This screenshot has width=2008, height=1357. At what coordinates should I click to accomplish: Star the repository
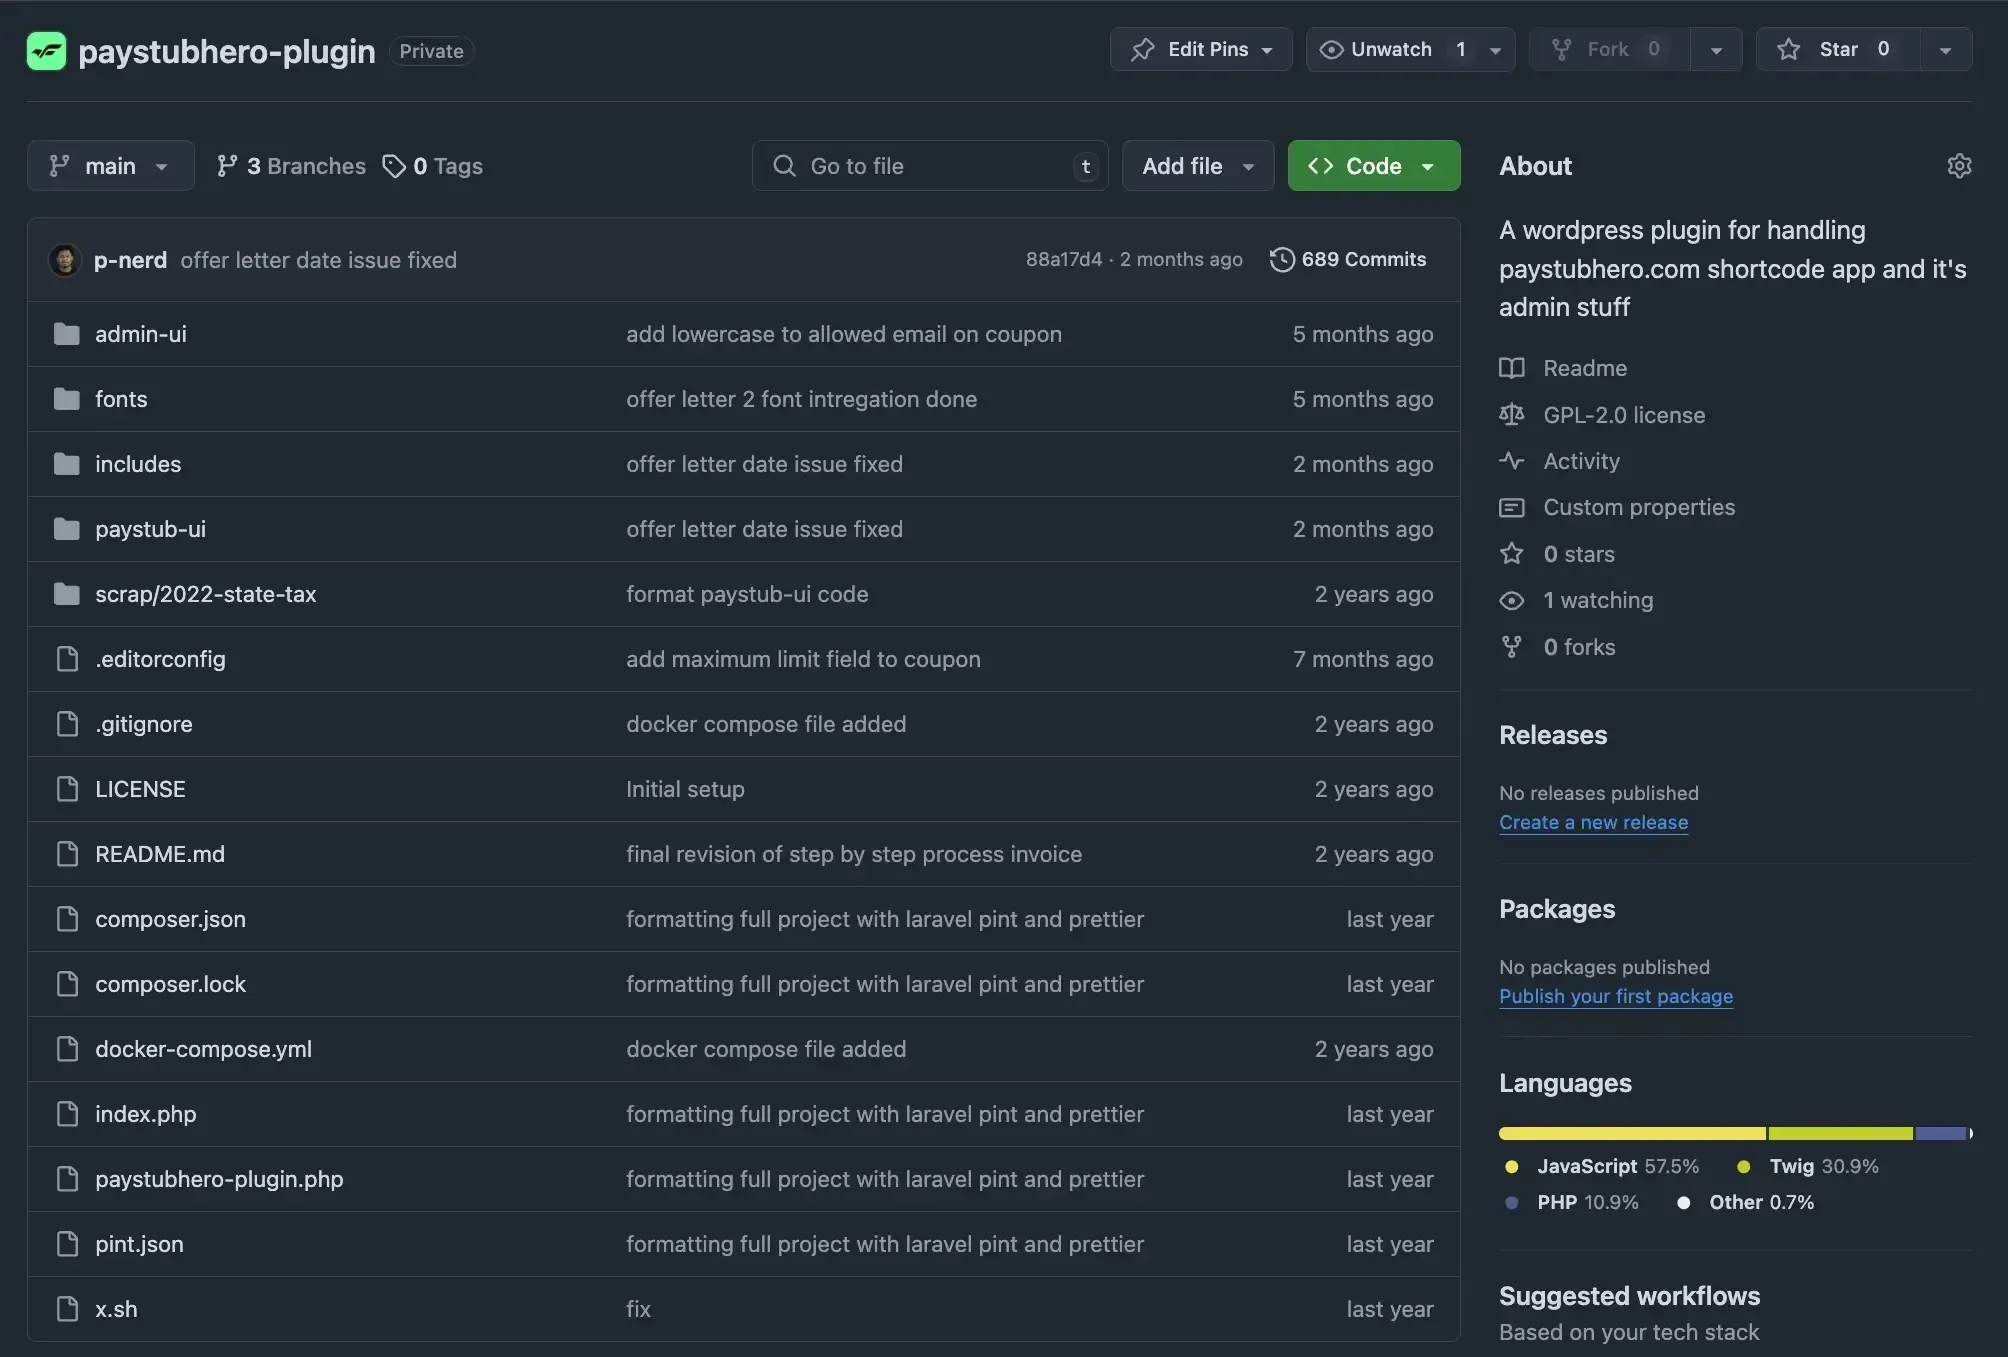1838,49
